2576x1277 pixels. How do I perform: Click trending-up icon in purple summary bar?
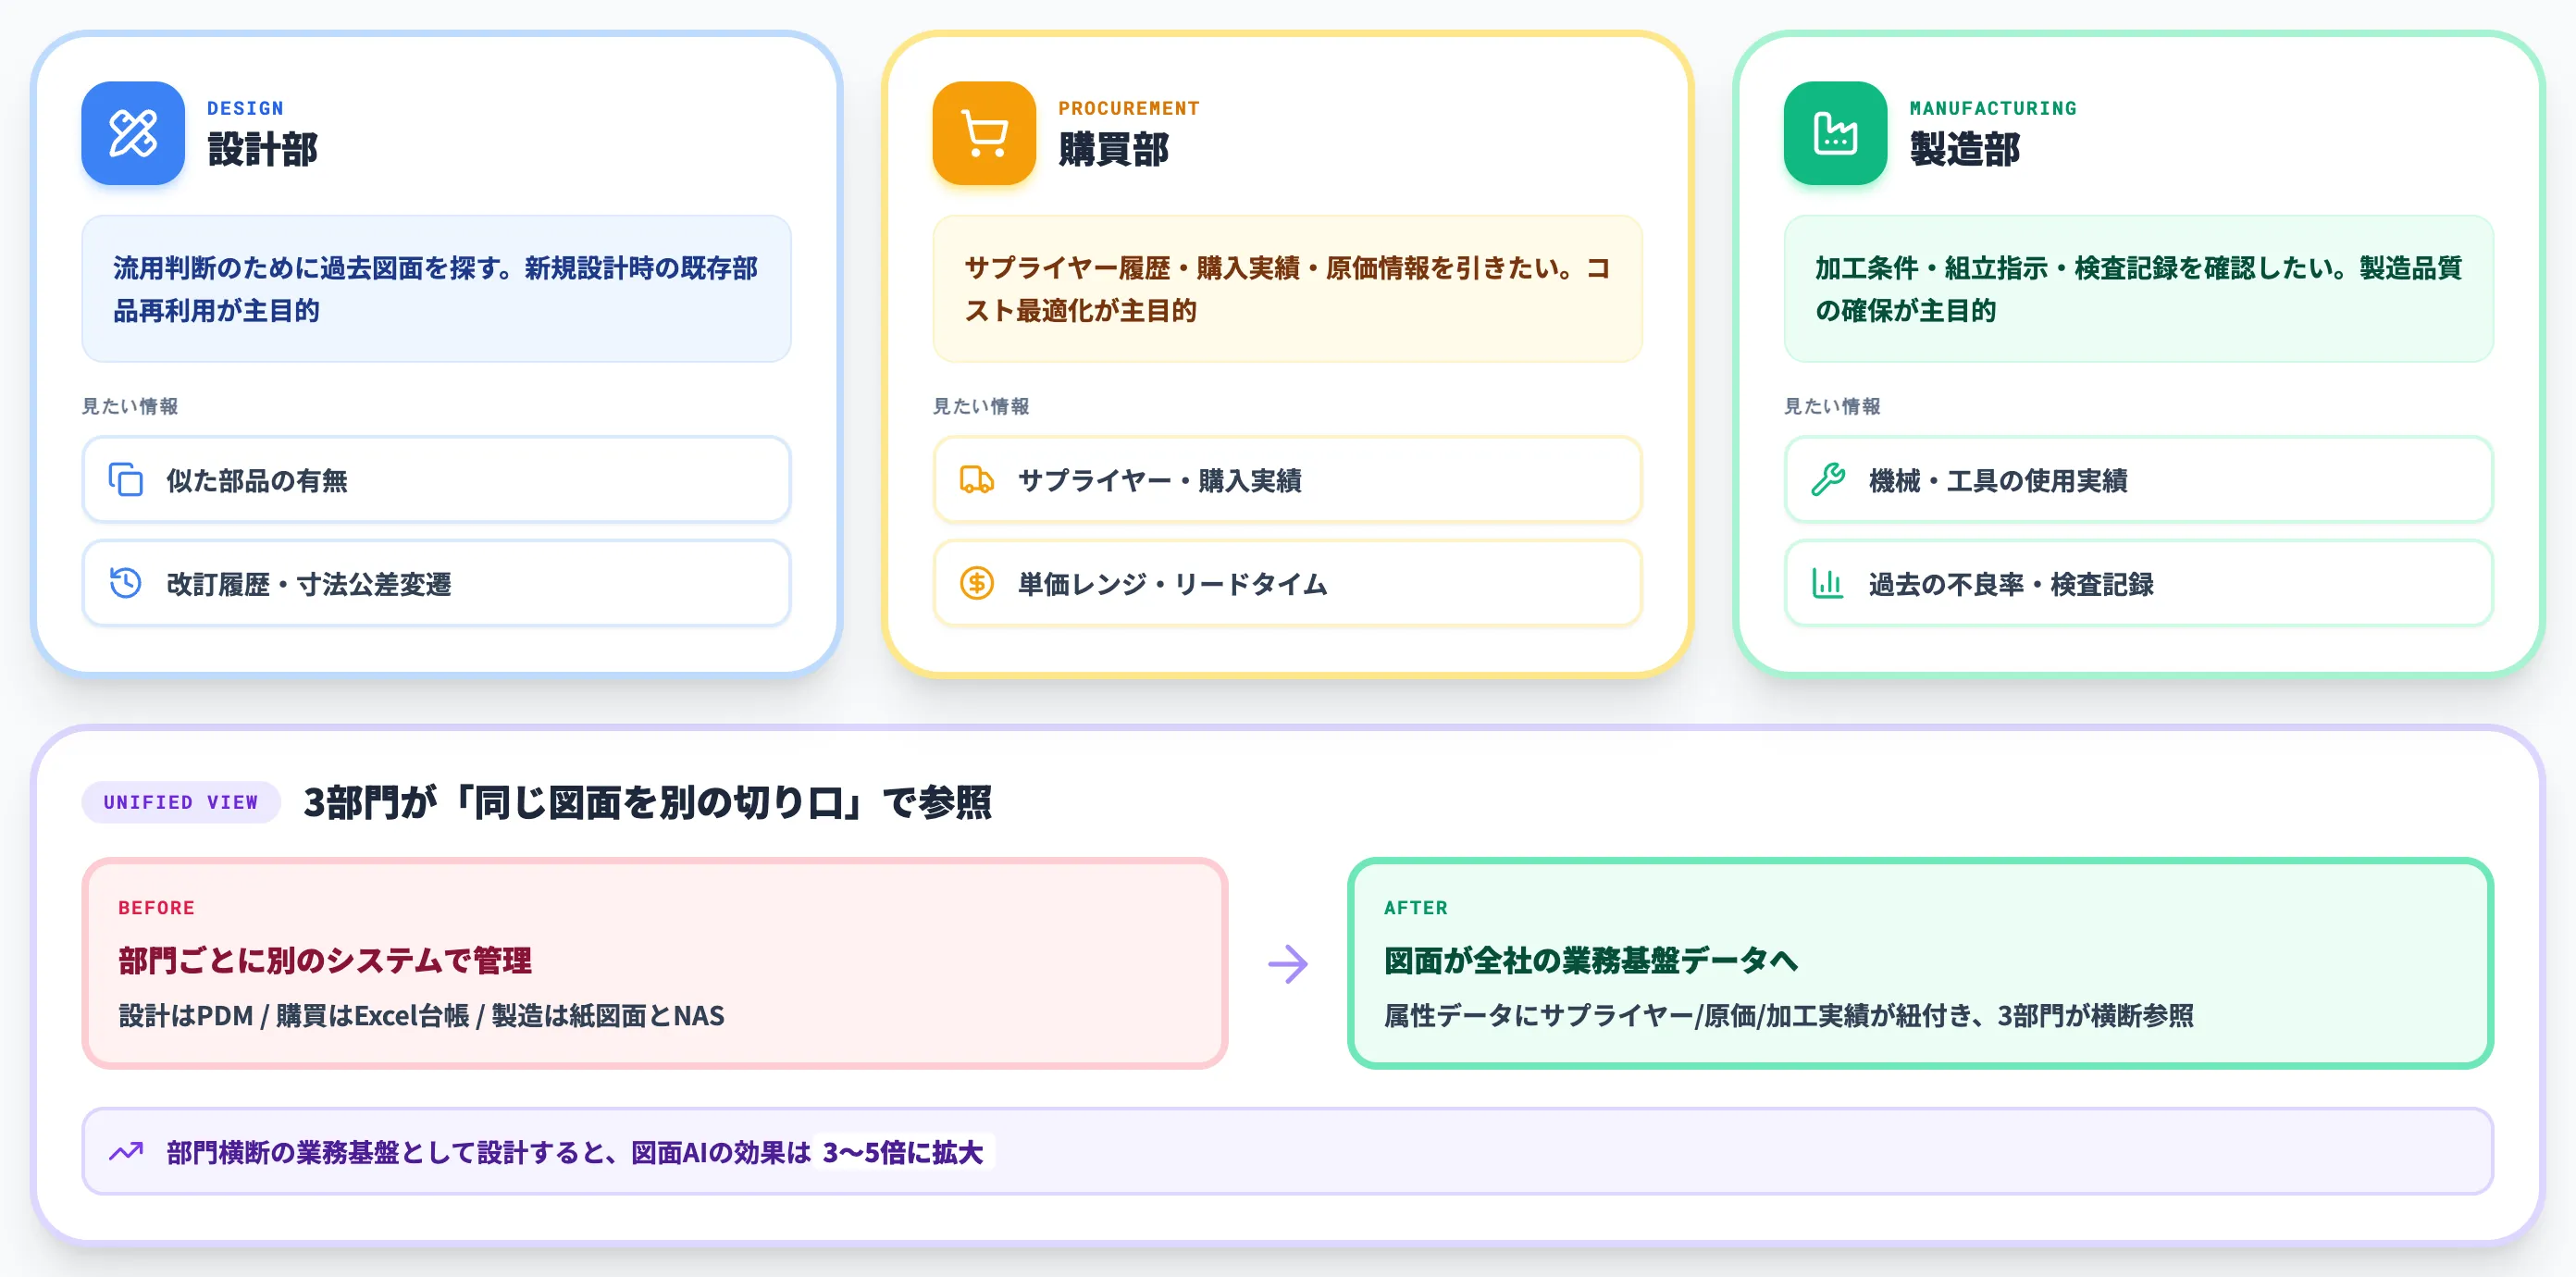(x=126, y=1152)
